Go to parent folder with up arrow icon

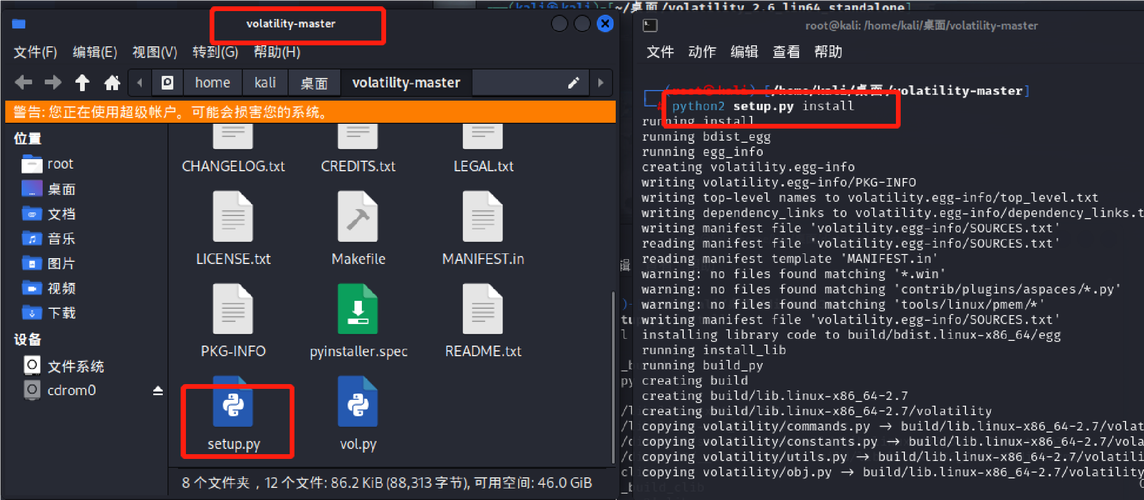(82, 82)
